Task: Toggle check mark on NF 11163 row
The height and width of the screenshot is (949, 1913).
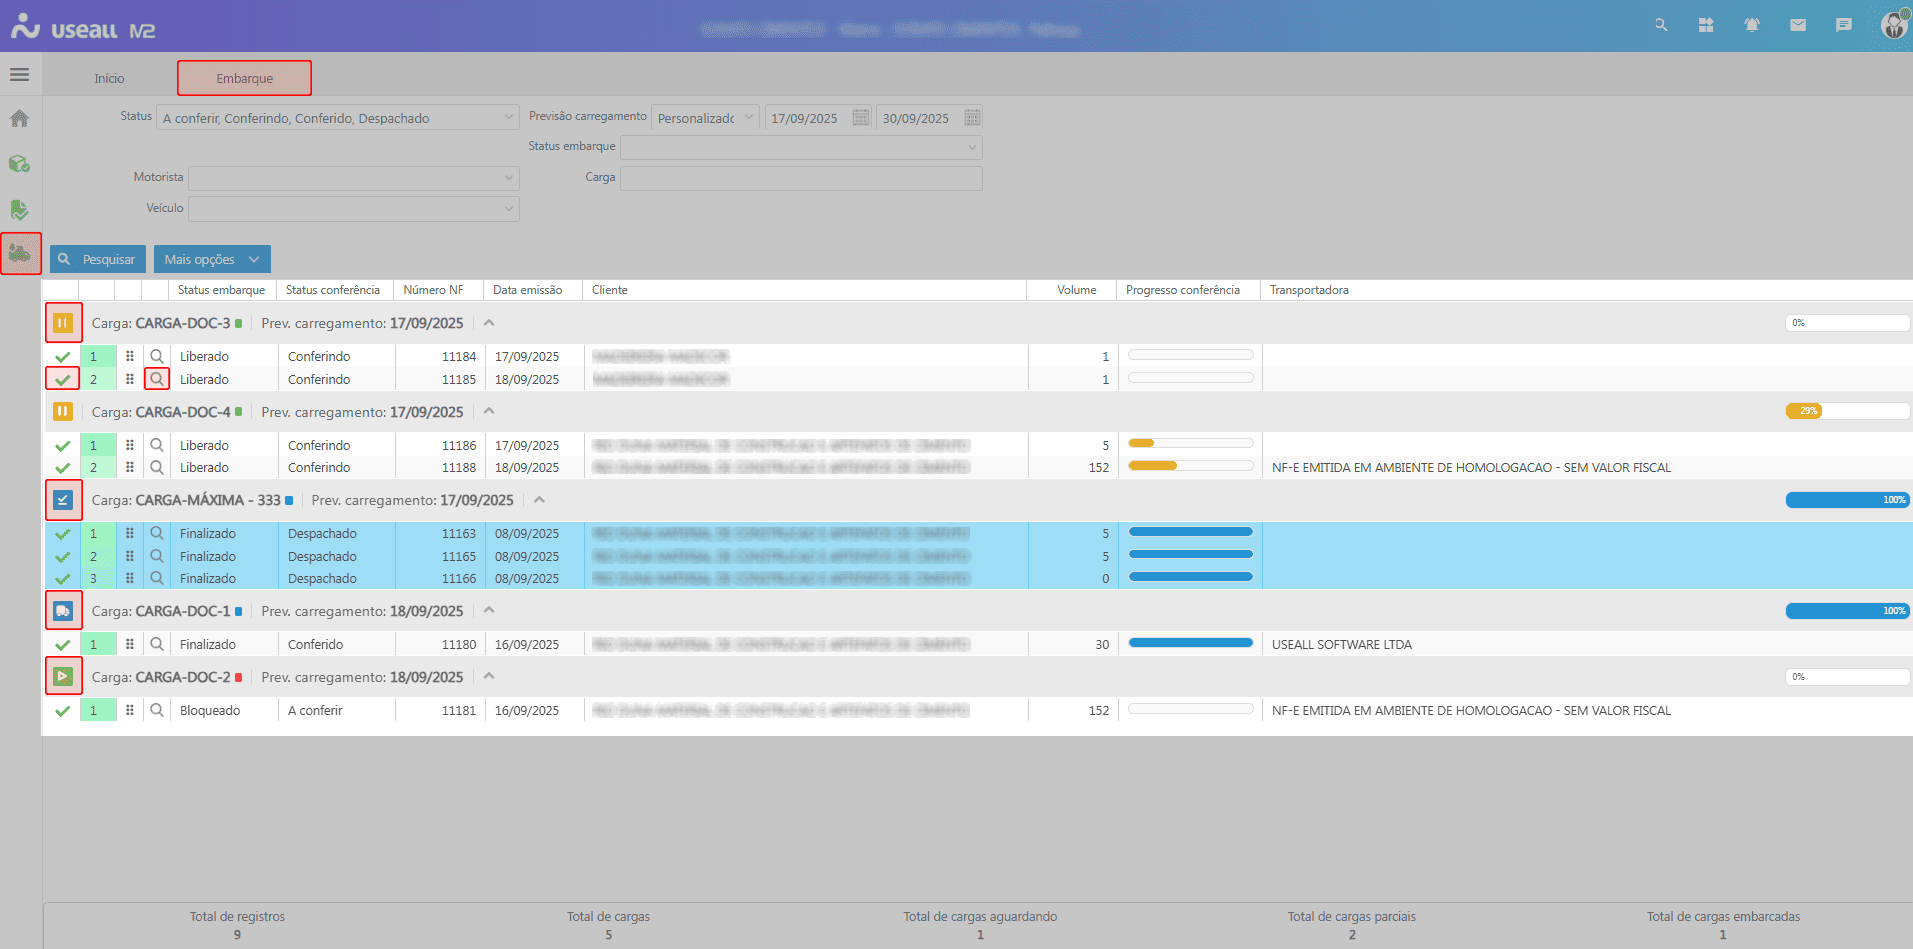Action: tap(63, 534)
